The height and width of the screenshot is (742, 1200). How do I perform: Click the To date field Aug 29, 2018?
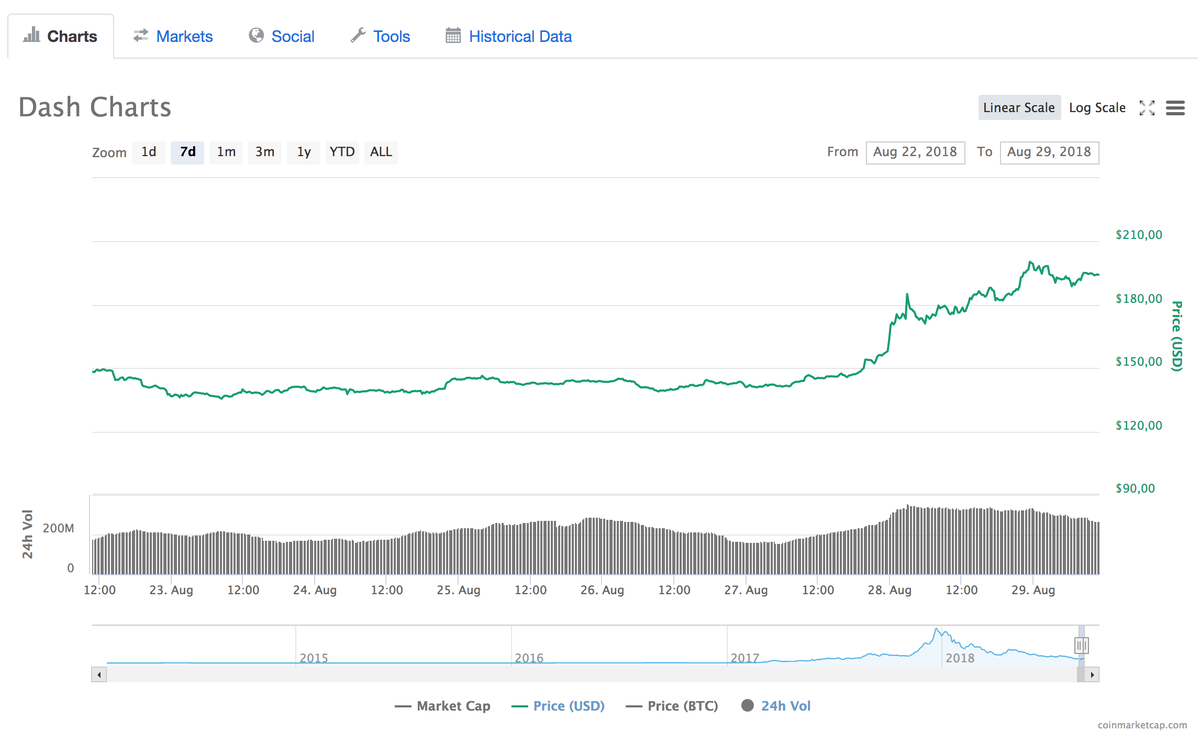point(1049,152)
